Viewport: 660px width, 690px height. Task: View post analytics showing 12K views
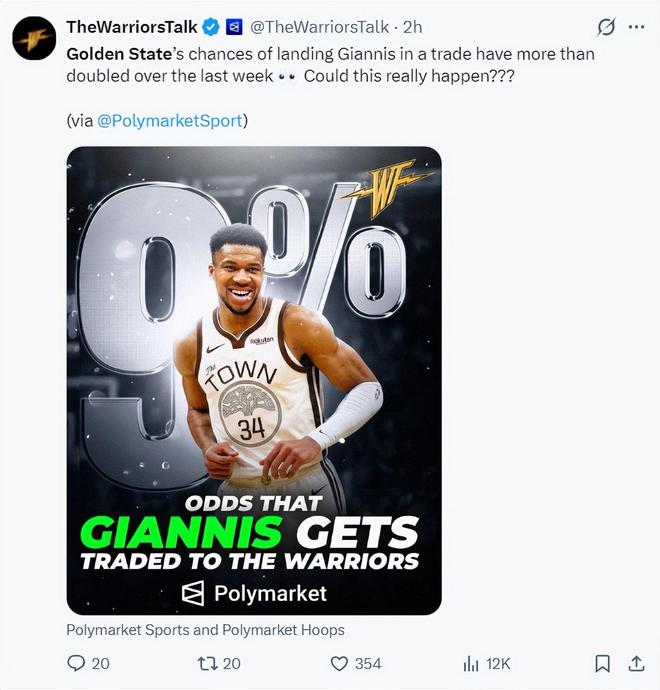click(471, 663)
